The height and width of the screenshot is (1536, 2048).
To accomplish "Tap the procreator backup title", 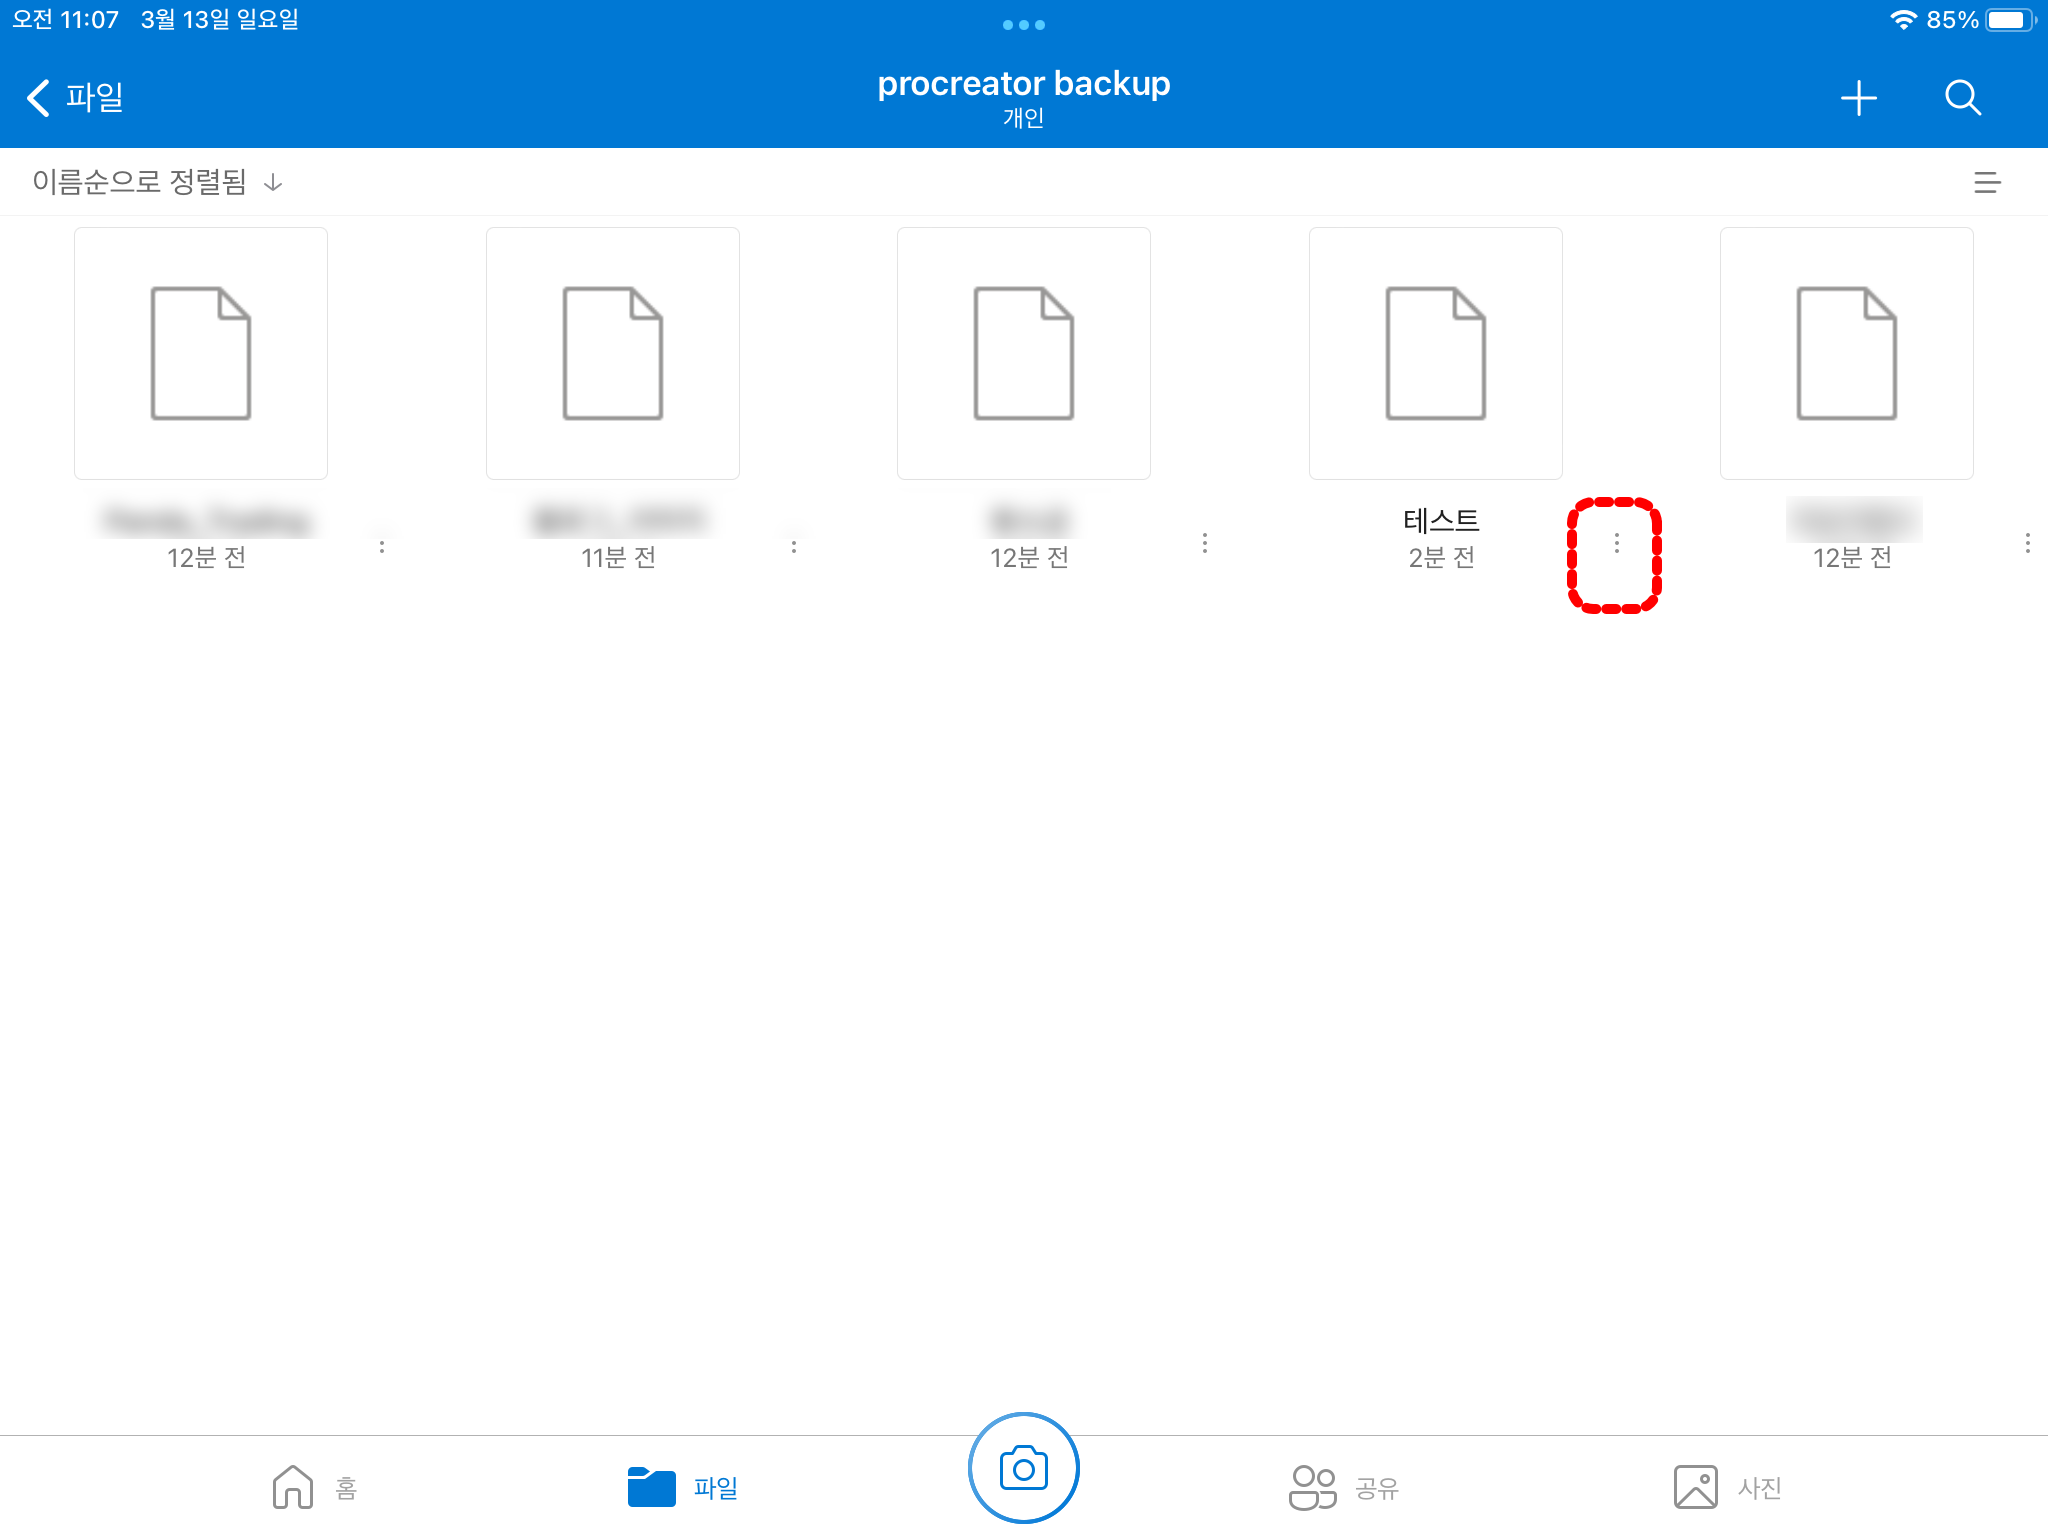I will (1023, 84).
